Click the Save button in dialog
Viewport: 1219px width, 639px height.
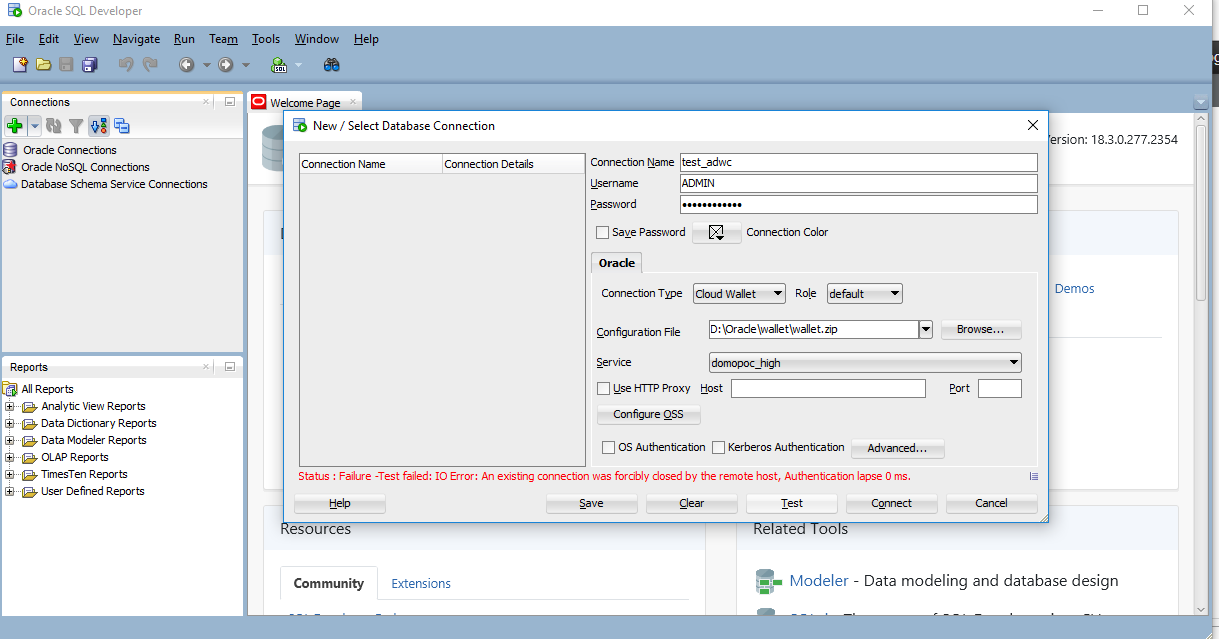click(x=591, y=503)
